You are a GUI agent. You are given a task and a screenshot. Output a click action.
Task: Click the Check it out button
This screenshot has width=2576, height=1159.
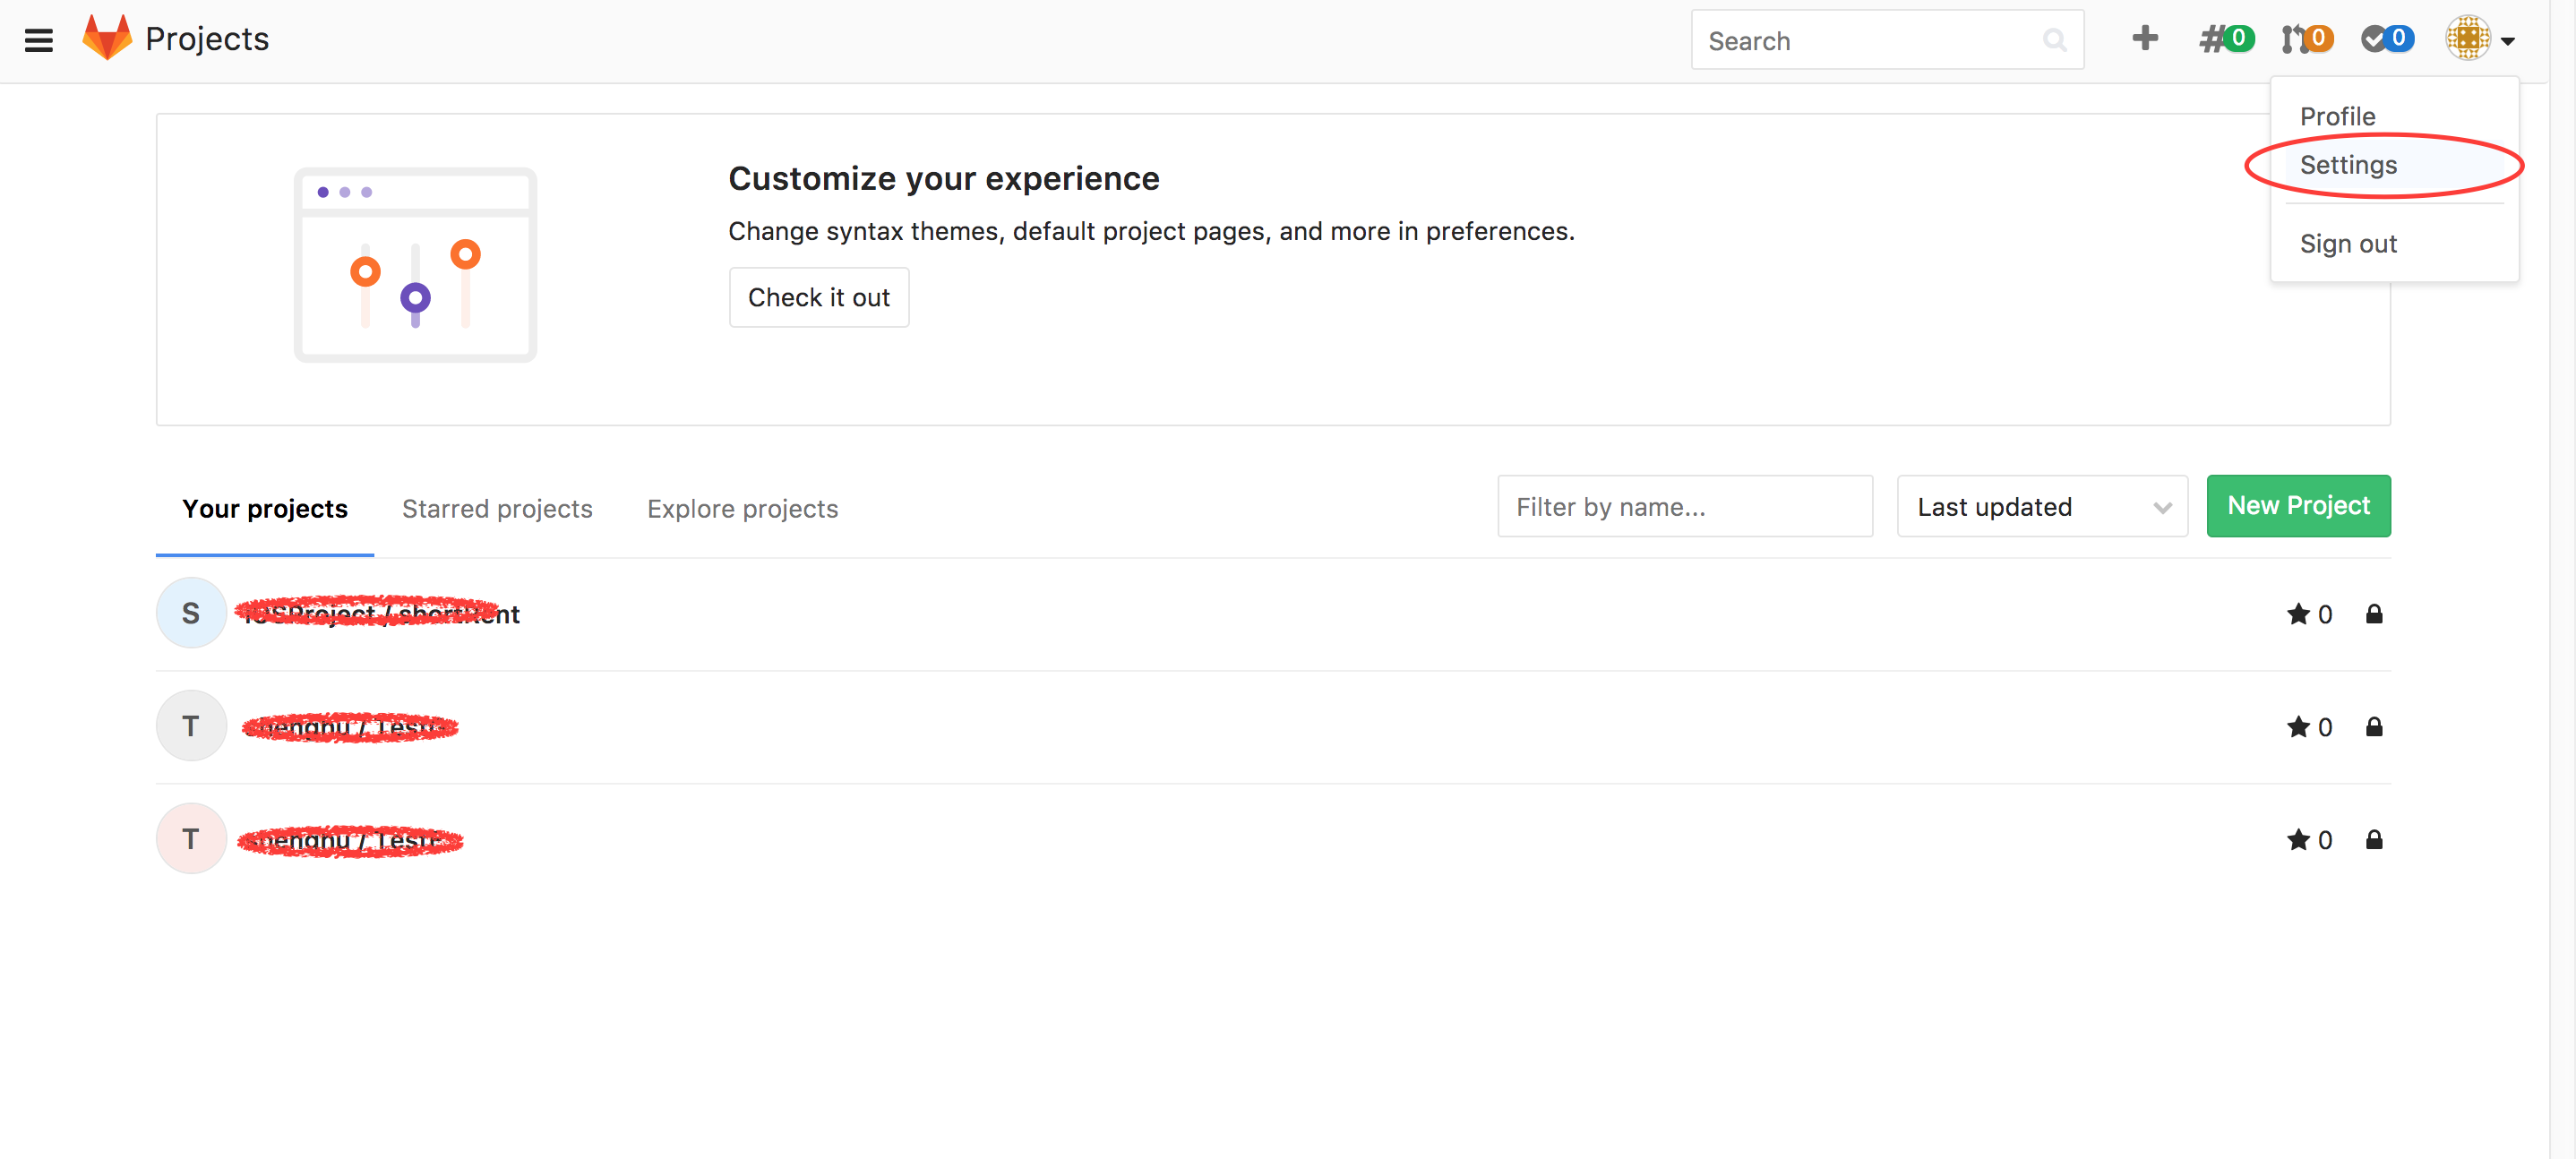(x=818, y=297)
